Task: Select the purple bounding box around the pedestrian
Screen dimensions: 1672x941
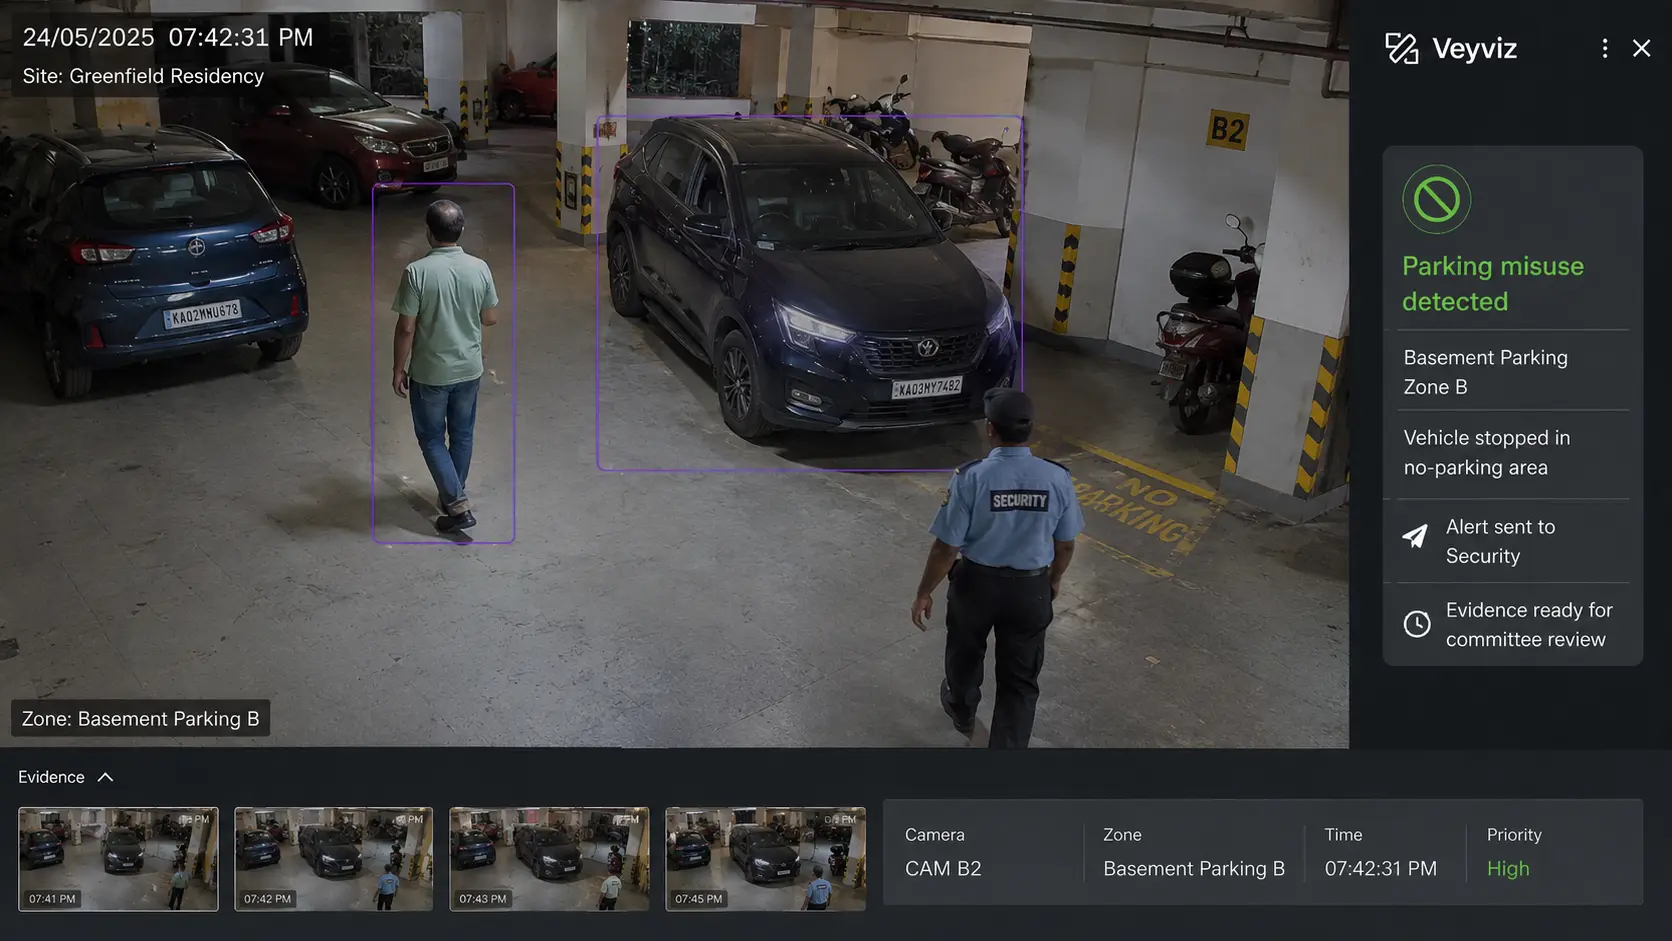Action: [x=444, y=363]
